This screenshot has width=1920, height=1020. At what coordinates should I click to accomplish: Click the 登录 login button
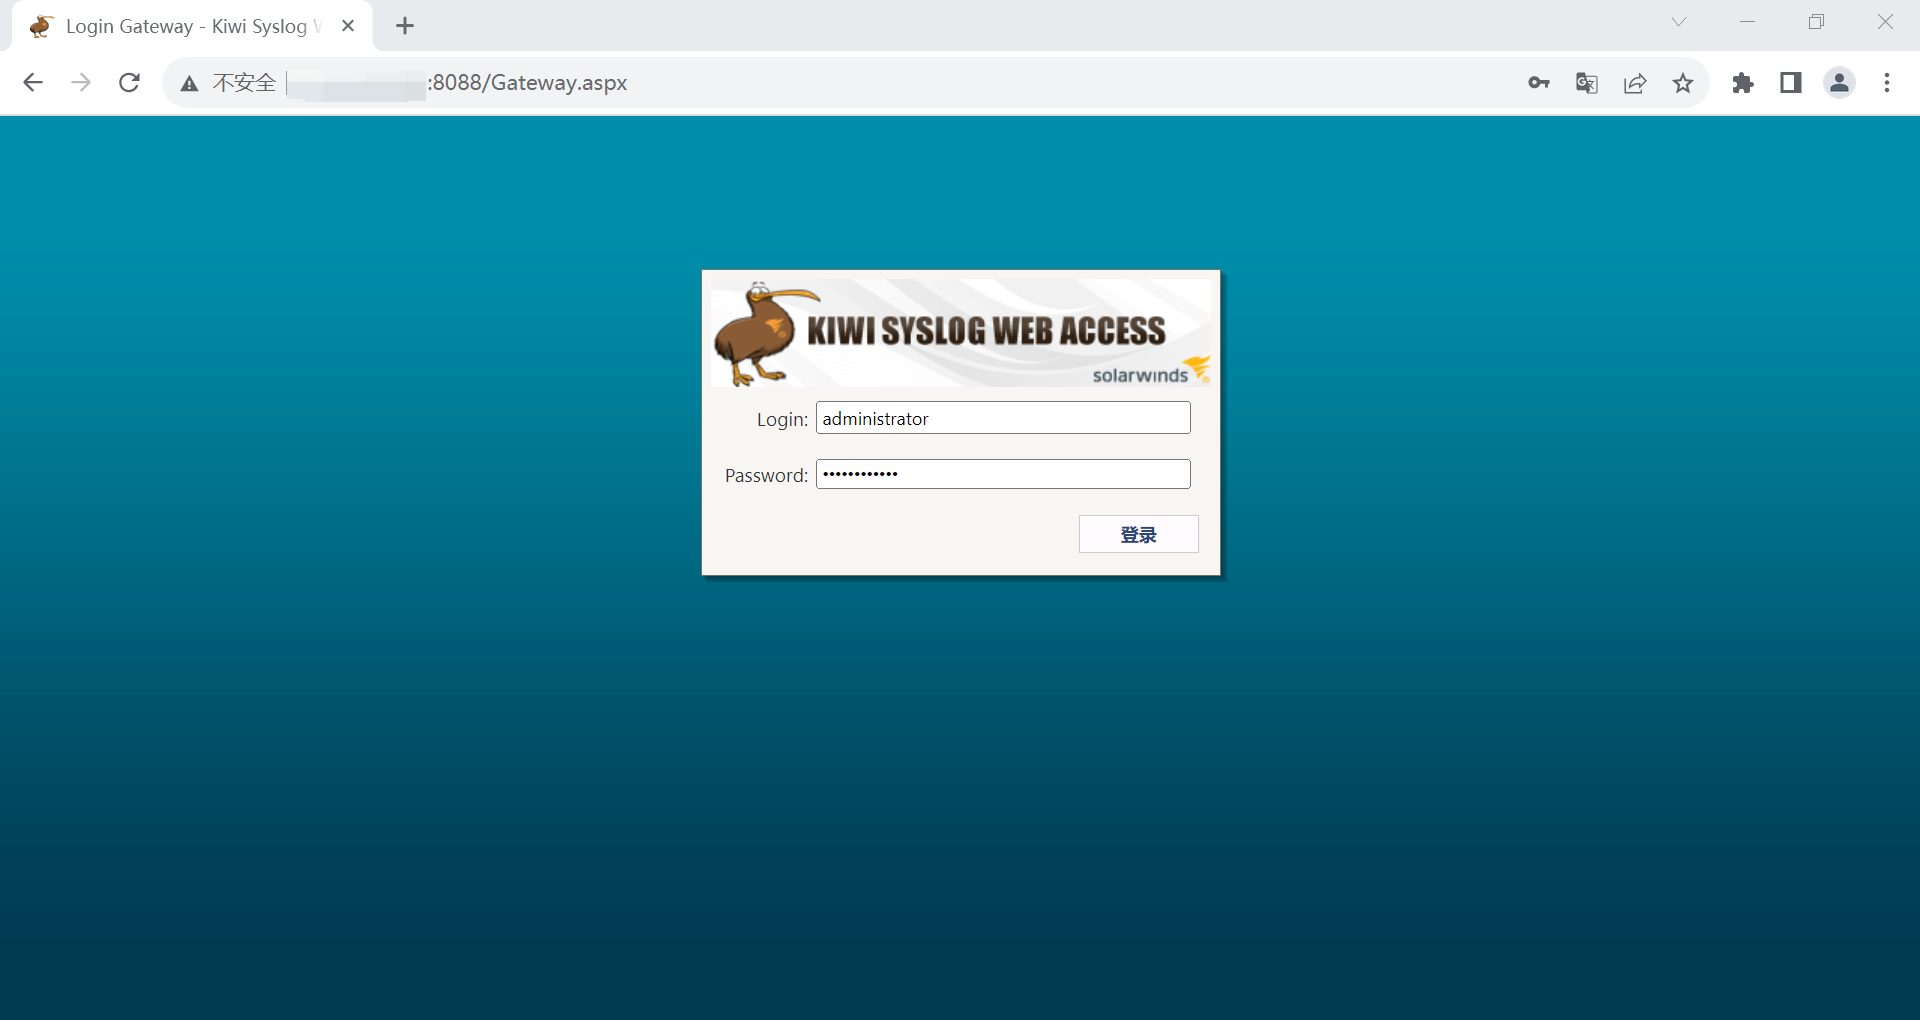1138,534
